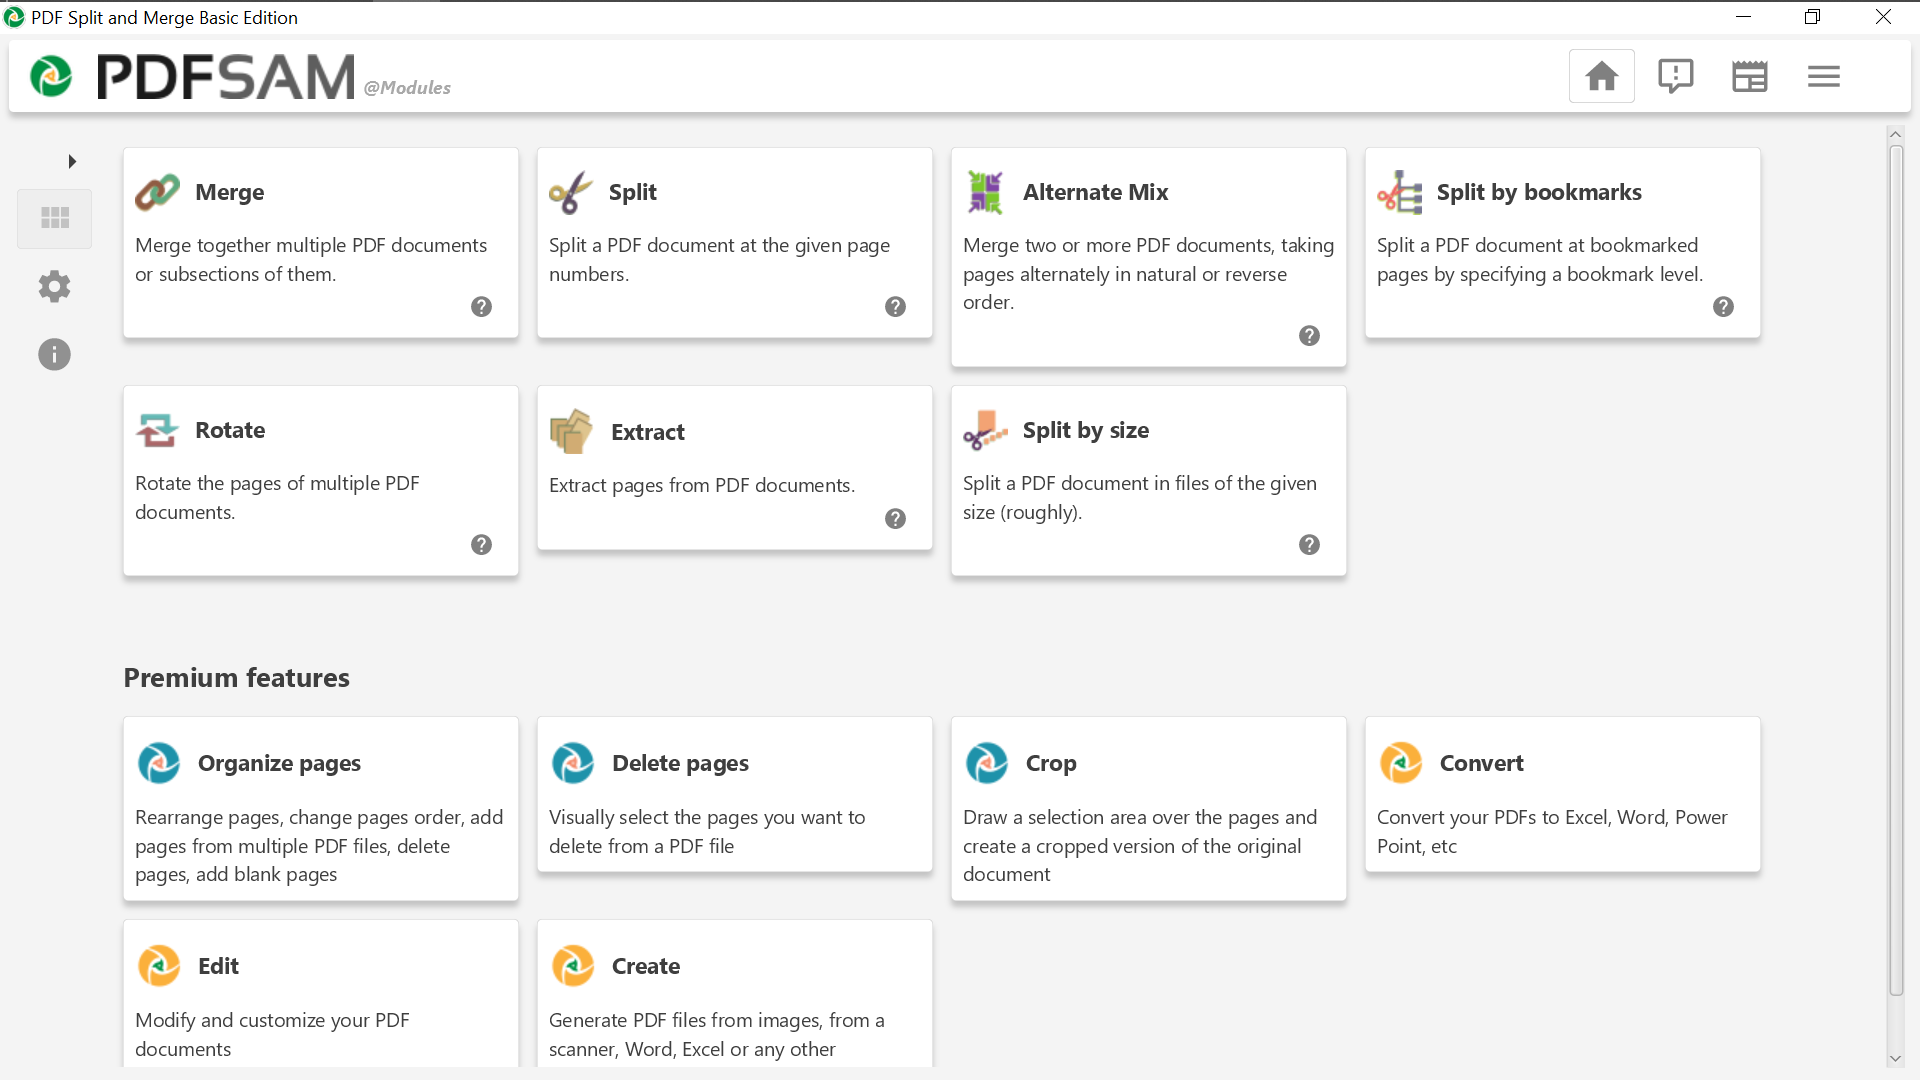The width and height of the screenshot is (1920, 1080).
Task: Click the calendar view button
Action: point(1750,75)
